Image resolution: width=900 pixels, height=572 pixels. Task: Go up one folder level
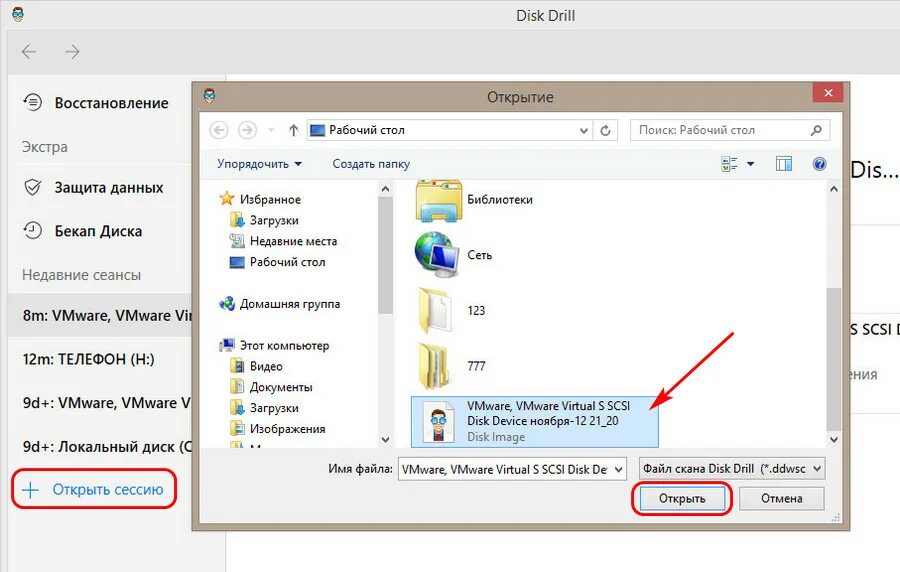click(x=293, y=130)
